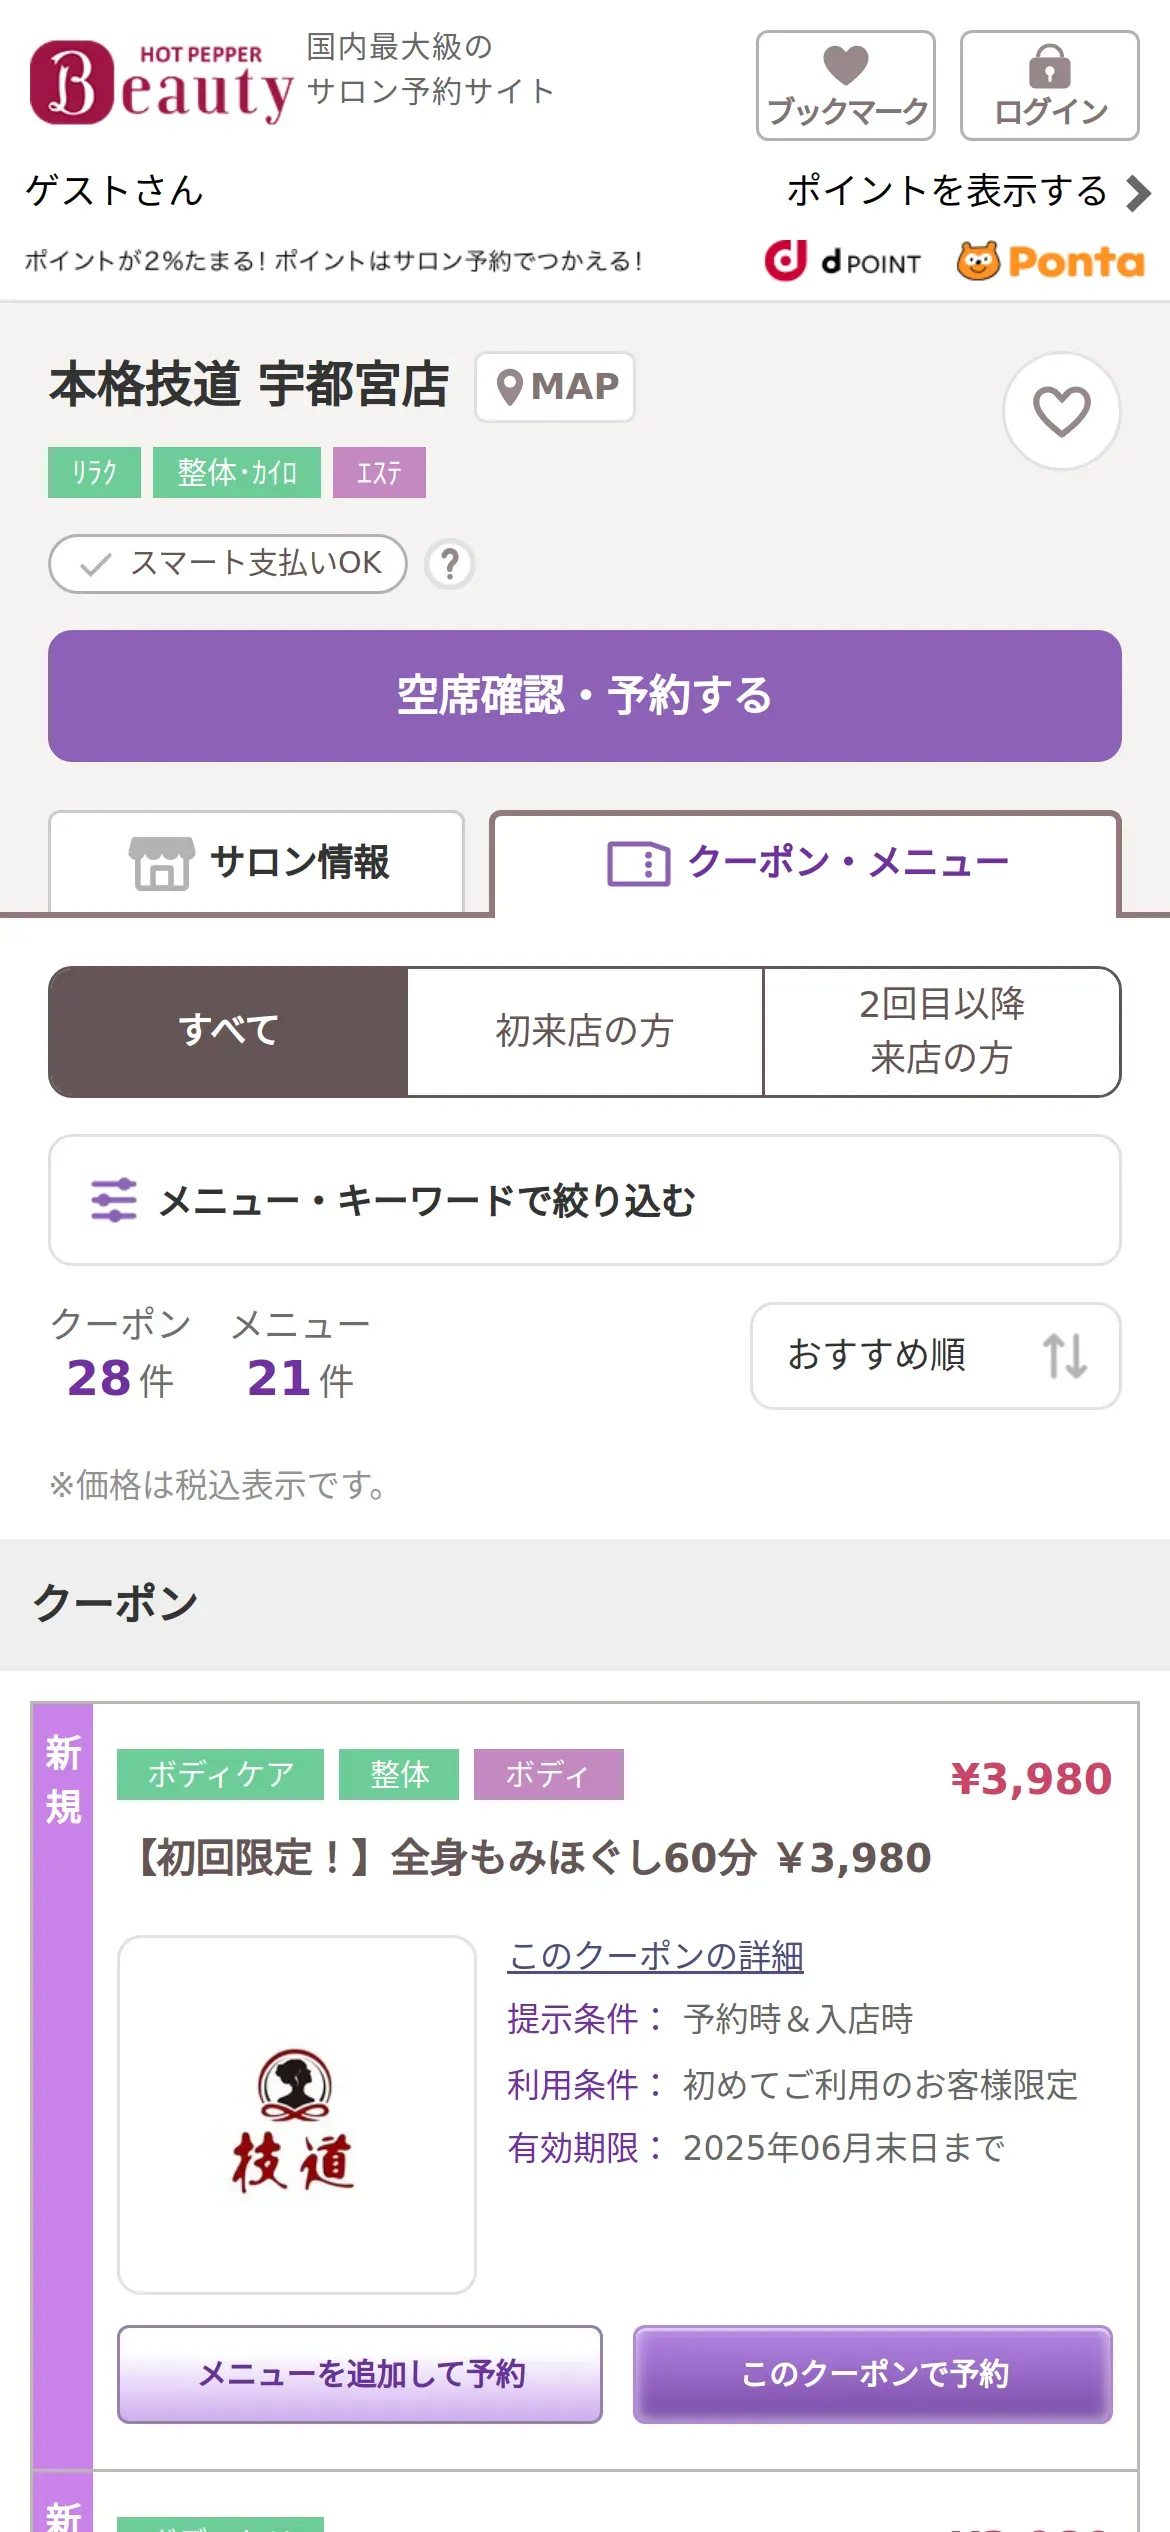Expand メニュー・キーワードで絞り込む filter

pyautogui.click(x=585, y=1200)
